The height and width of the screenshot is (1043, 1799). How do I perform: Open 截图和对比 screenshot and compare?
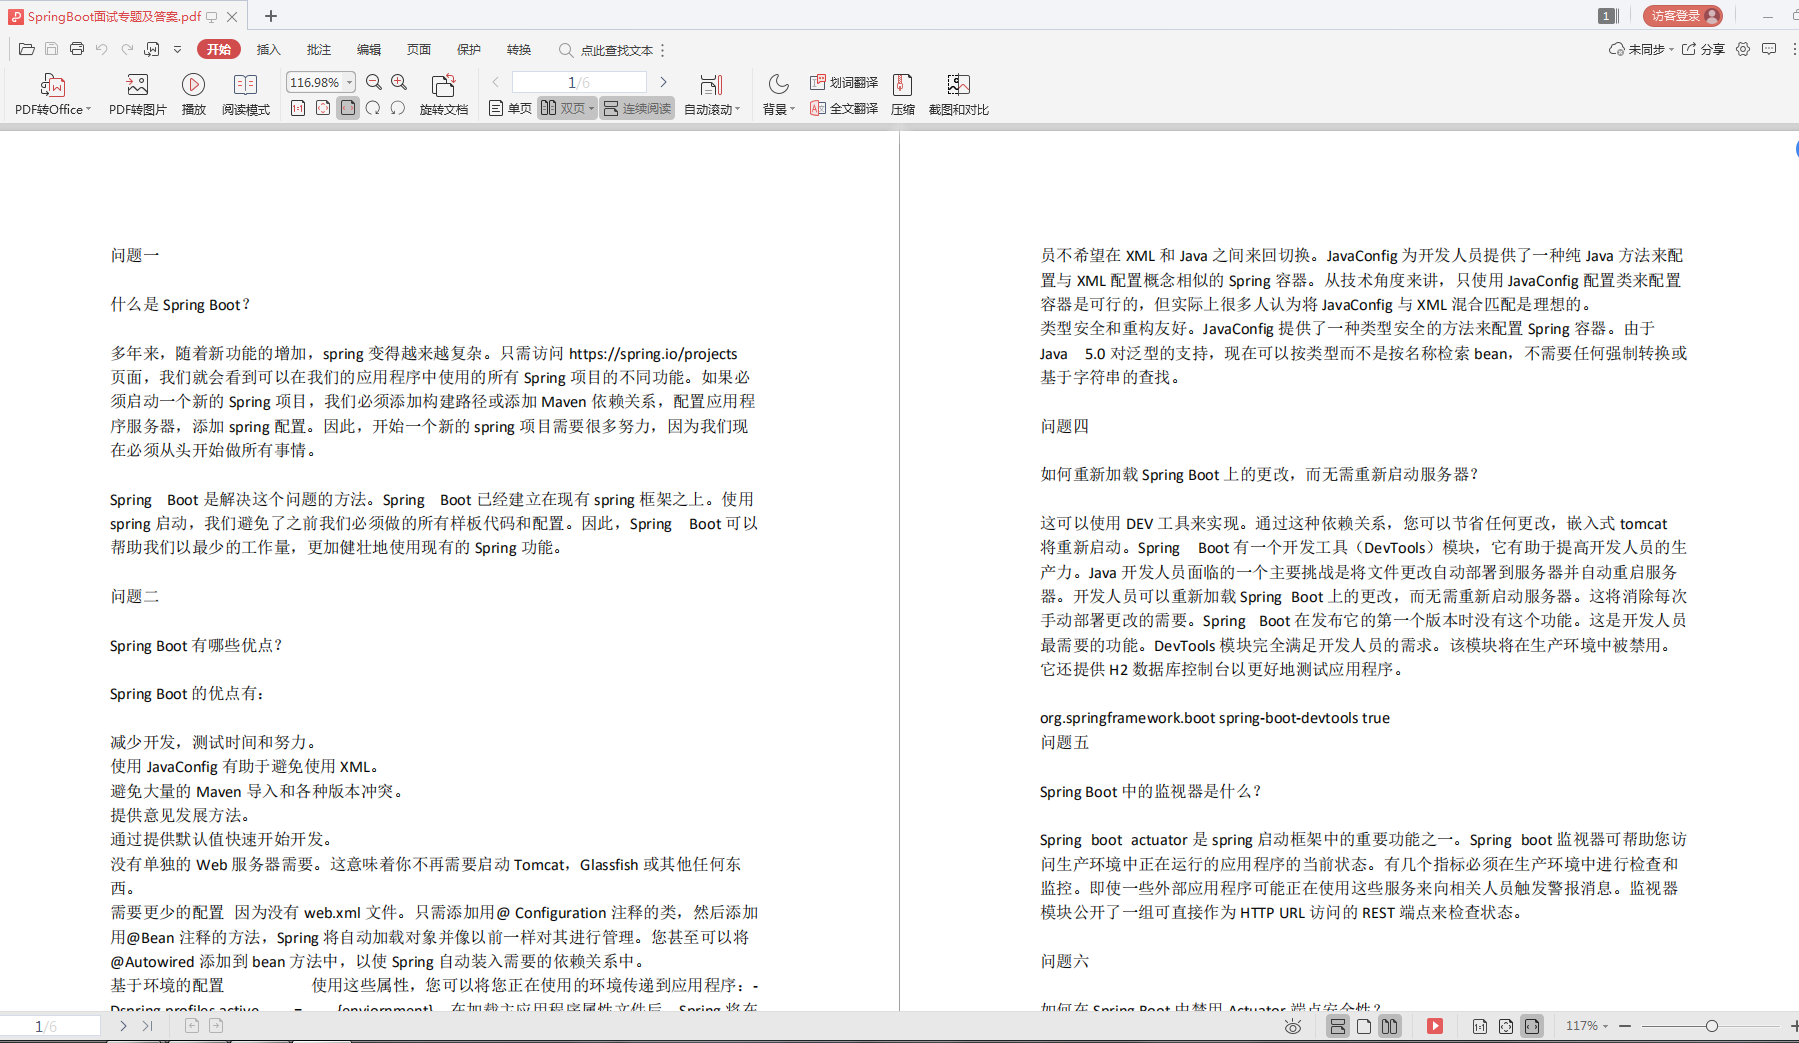(x=958, y=94)
